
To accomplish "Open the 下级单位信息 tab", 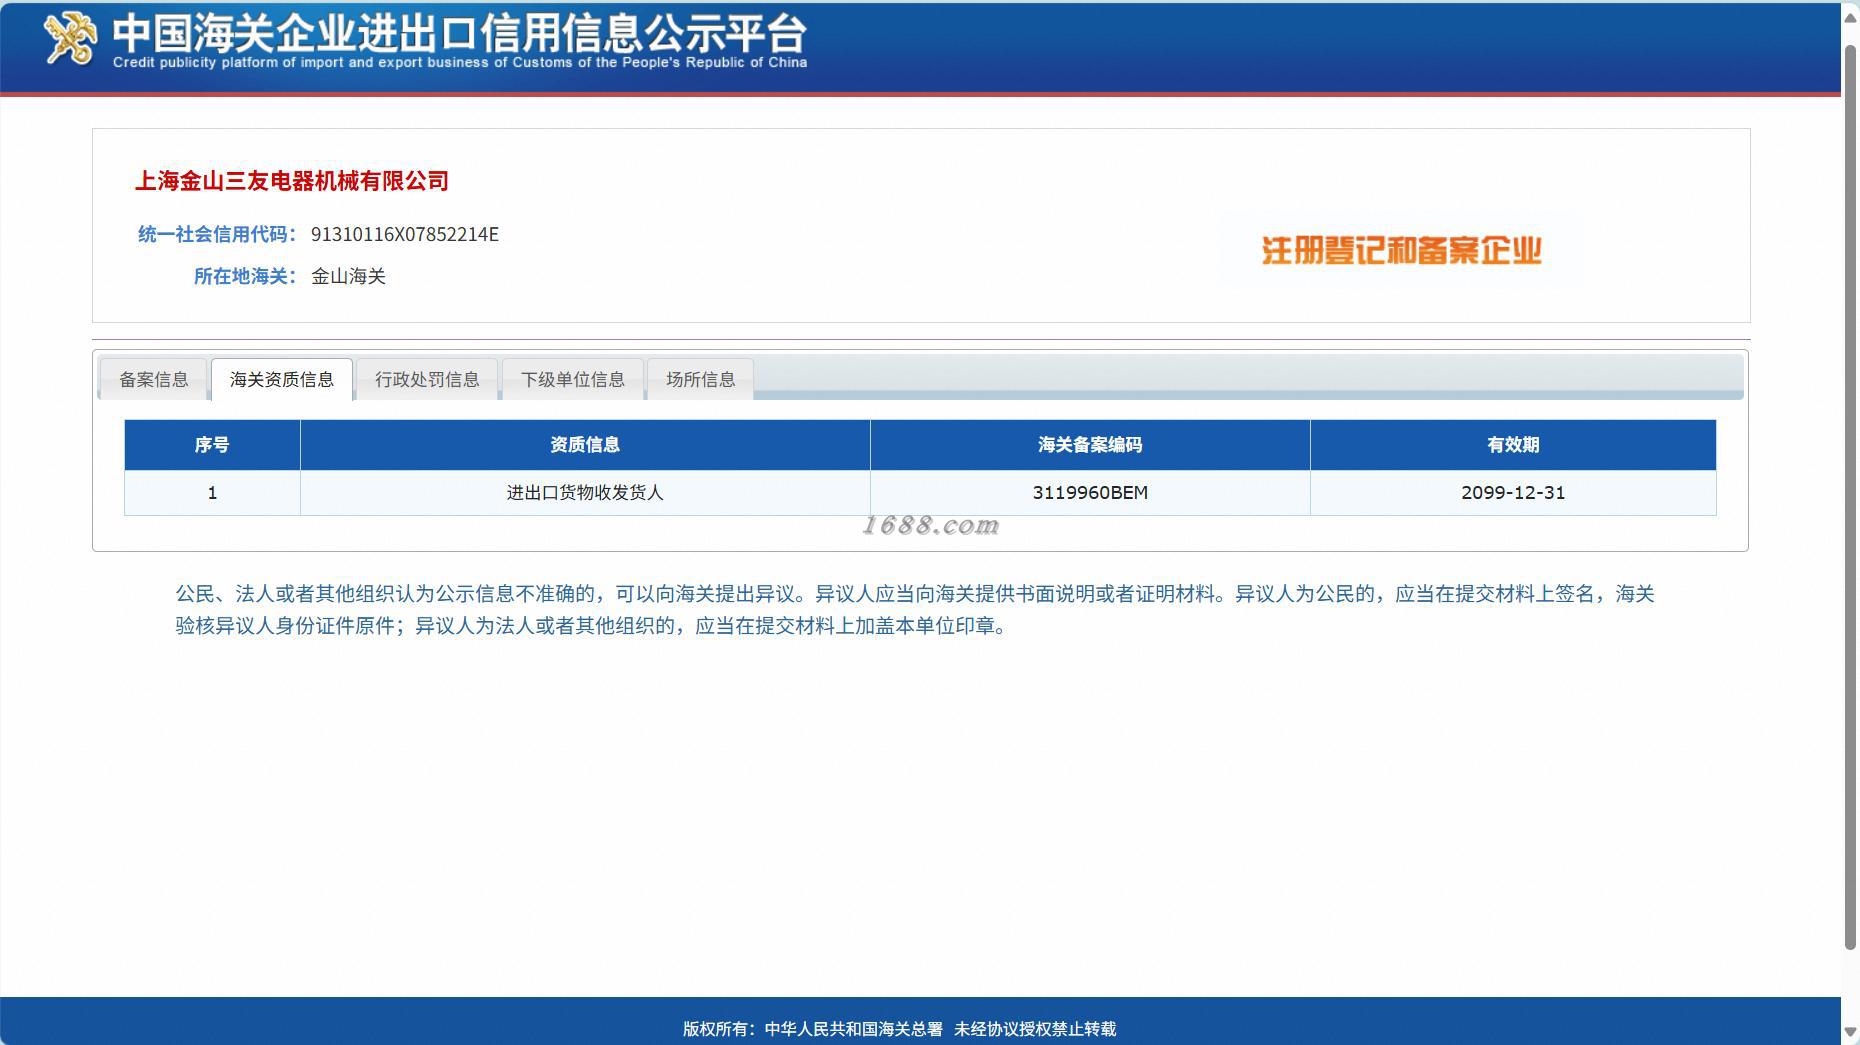I will click(x=573, y=379).
